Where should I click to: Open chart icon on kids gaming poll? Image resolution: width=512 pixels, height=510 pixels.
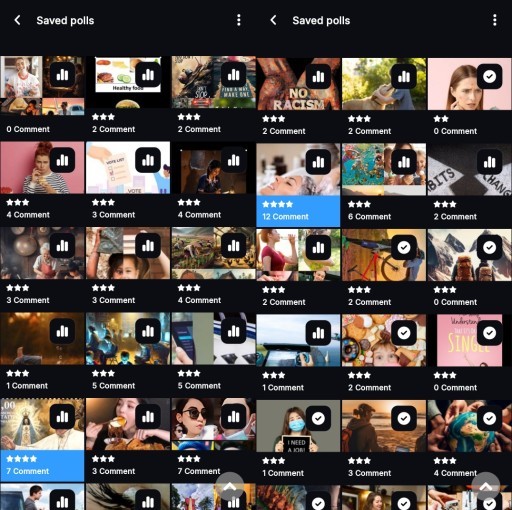click(148, 331)
